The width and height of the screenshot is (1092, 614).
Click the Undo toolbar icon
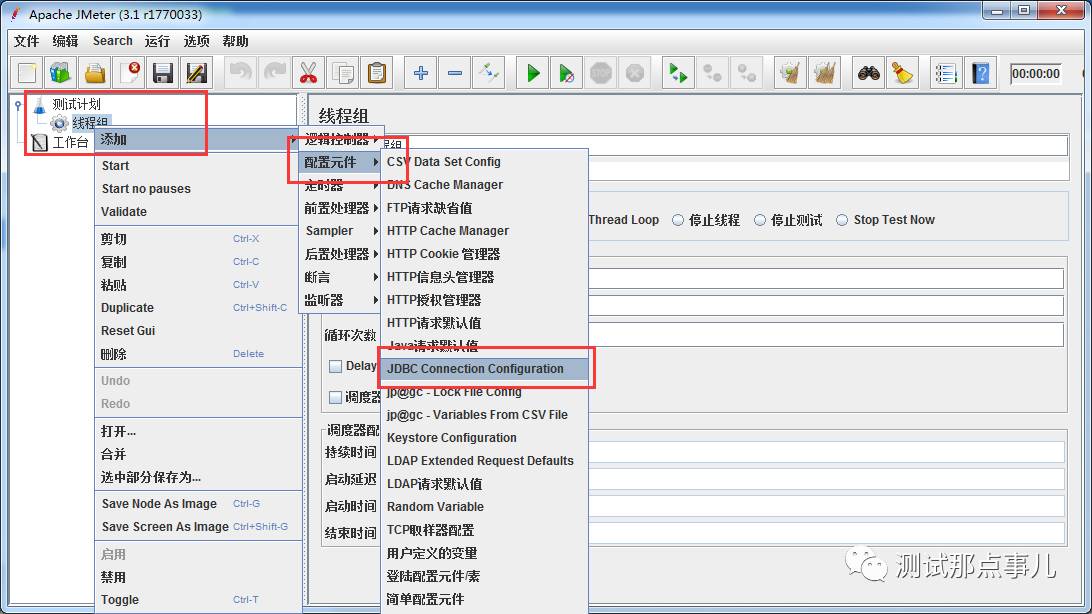click(x=241, y=73)
